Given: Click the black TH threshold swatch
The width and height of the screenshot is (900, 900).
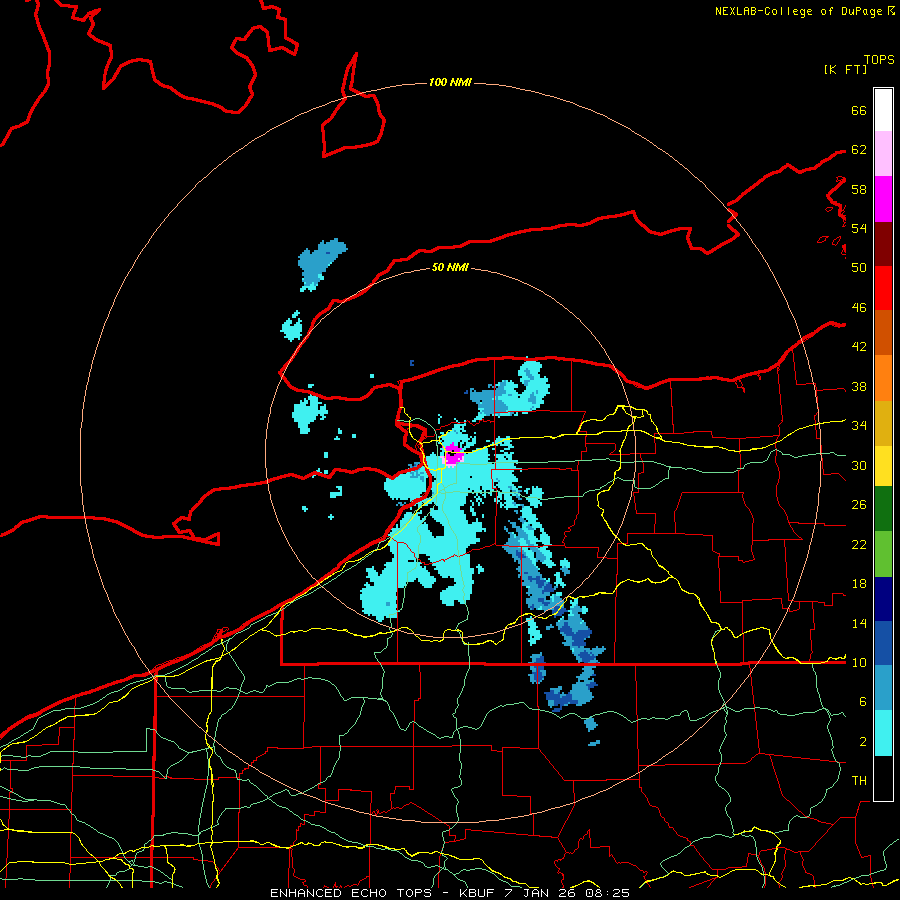Looking at the screenshot, I should [x=883, y=778].
